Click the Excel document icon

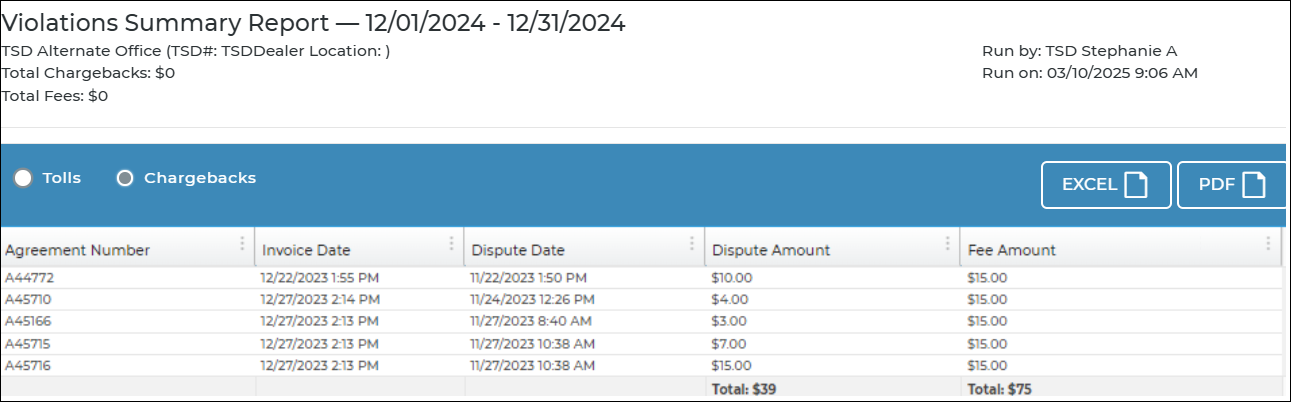coord(1135,185)
